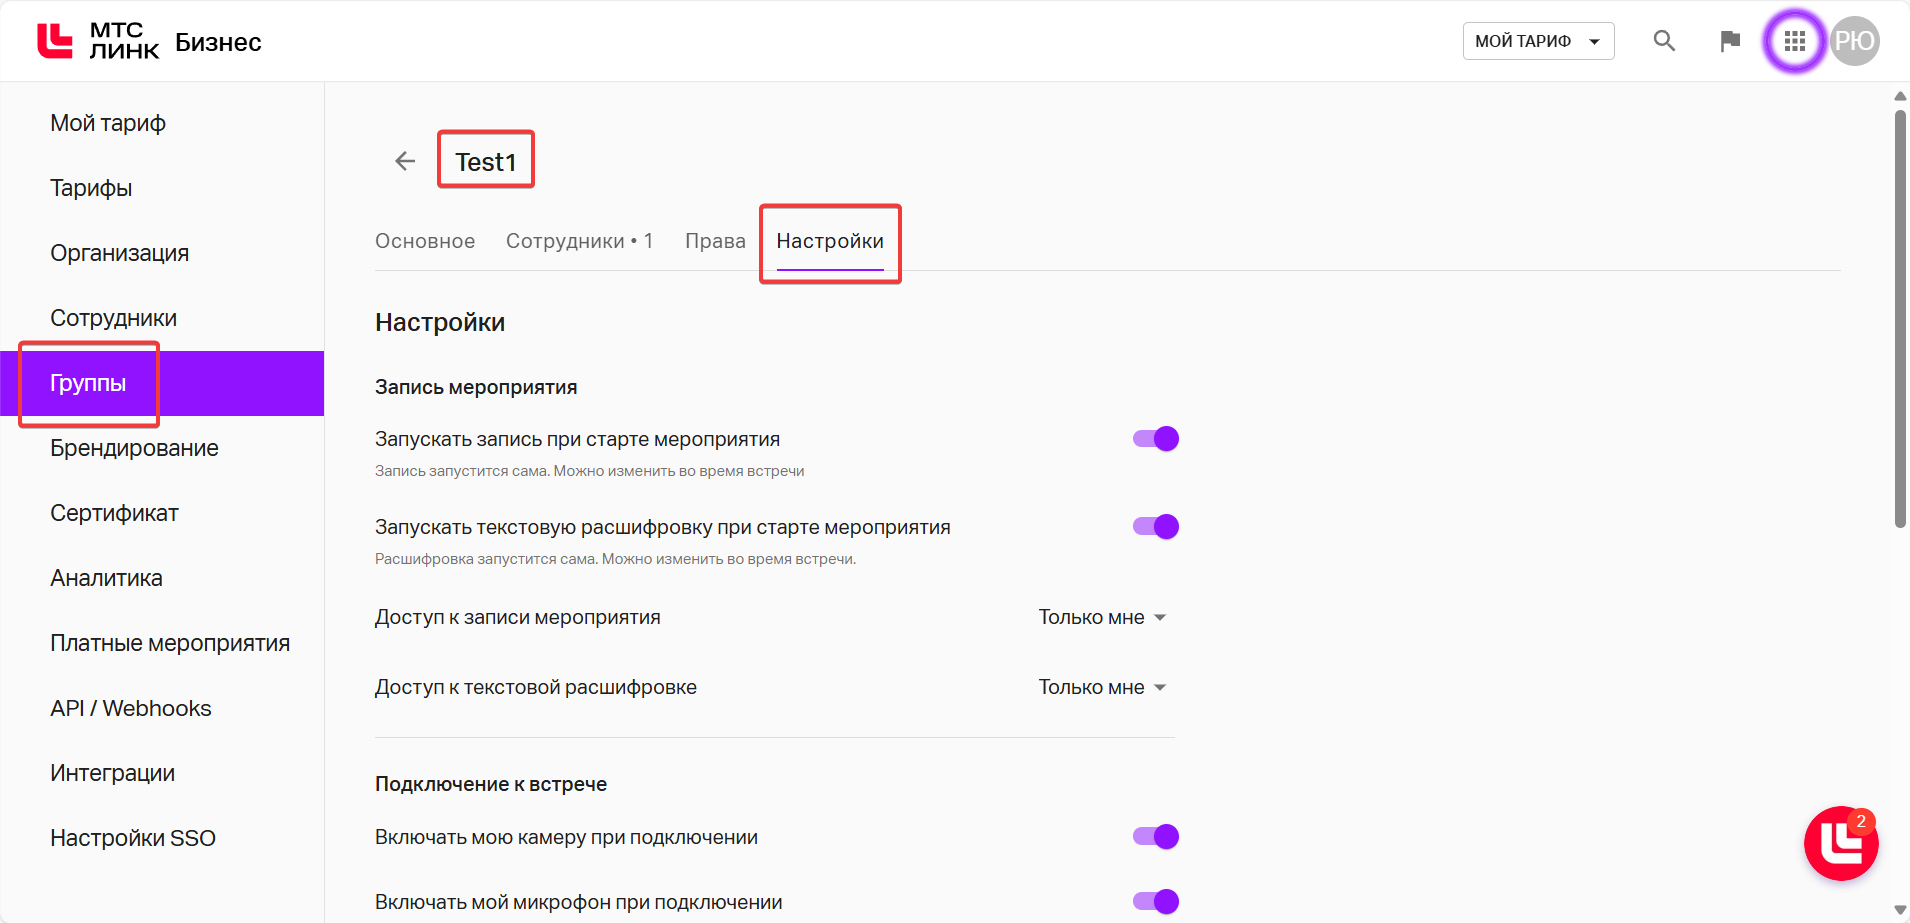
Task: Click the vertical page scrollbar
Action: (1900, 320)
